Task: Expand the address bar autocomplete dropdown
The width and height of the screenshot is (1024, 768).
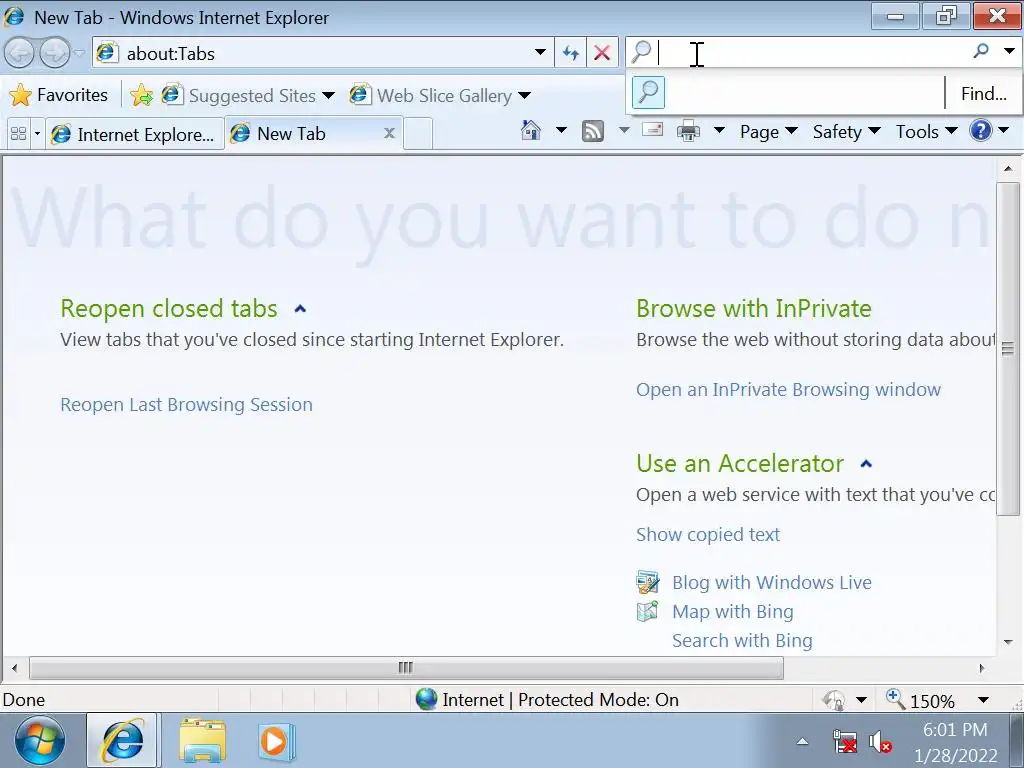Action: click(540, 52)
